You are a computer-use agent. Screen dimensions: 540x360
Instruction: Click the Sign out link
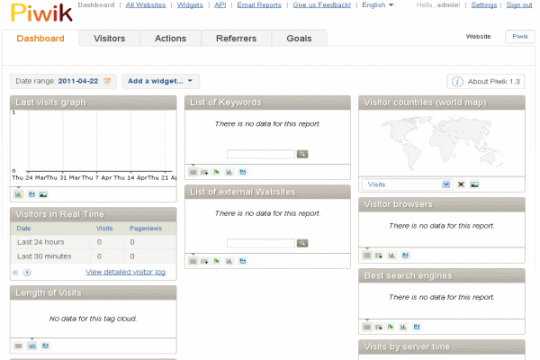point(519,5)
